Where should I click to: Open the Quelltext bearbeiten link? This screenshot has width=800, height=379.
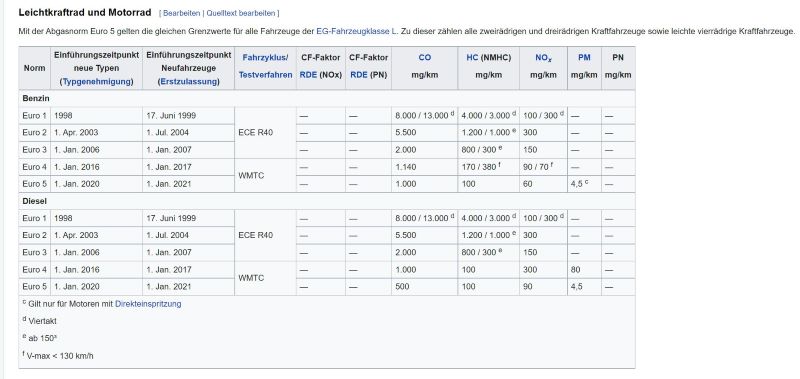click(x=241, y=13)
